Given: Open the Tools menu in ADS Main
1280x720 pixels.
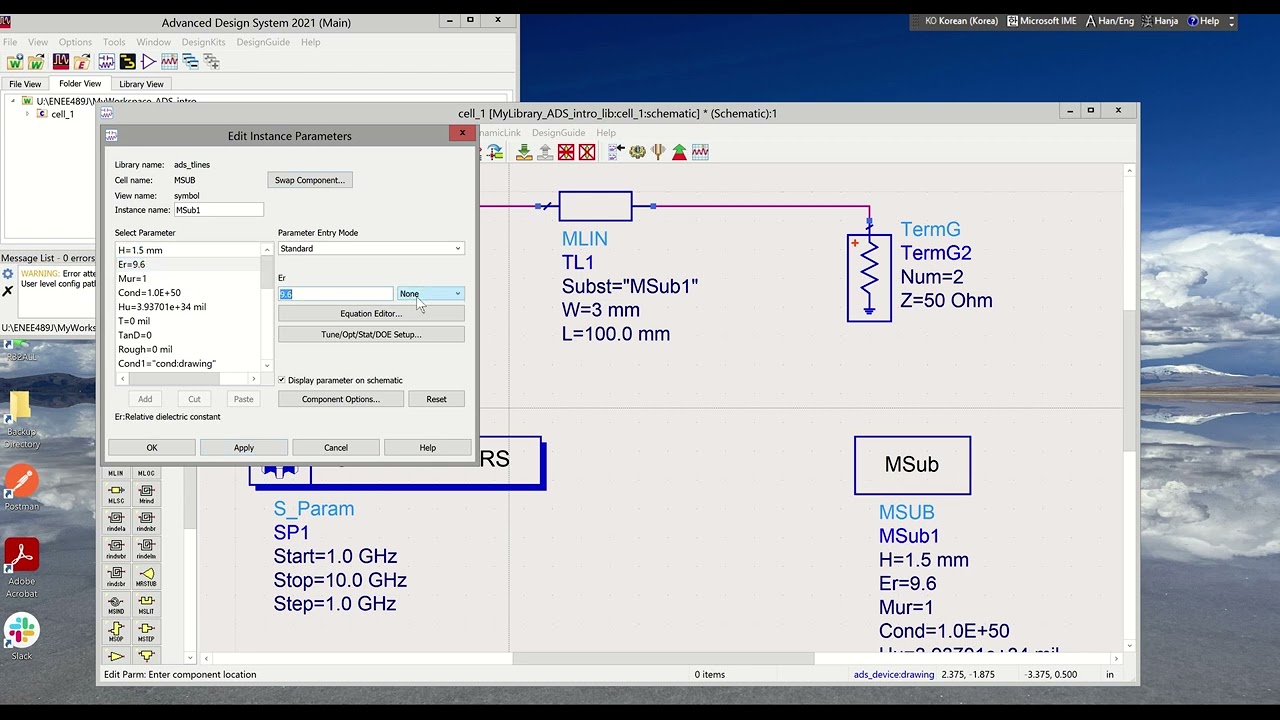Looking at the screenshot, I should click(114, 42).
